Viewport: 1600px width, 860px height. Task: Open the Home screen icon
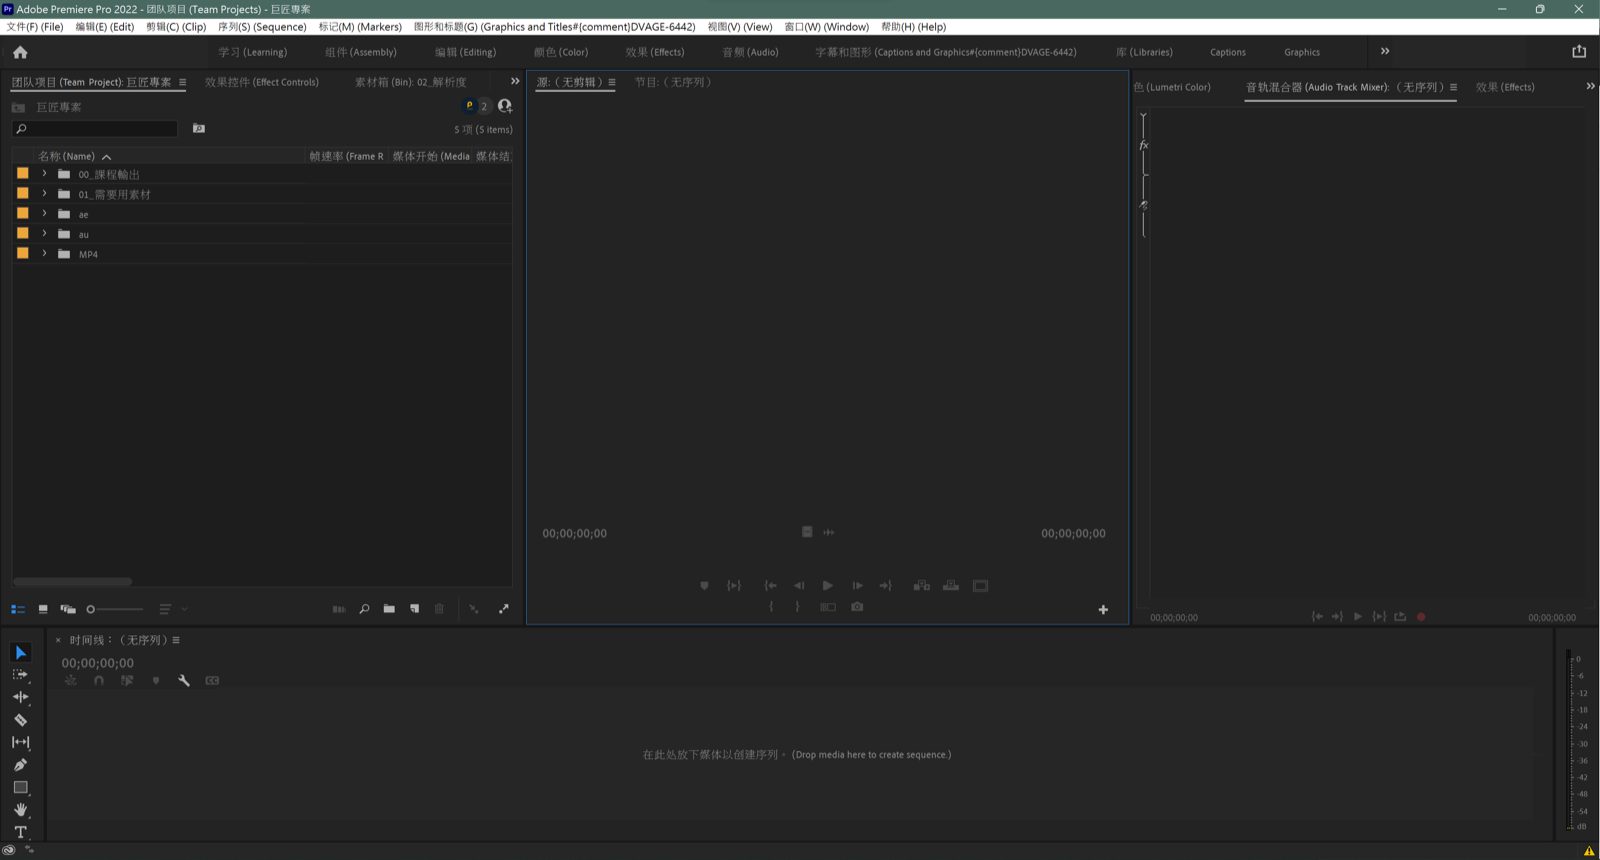coord(20,52)
